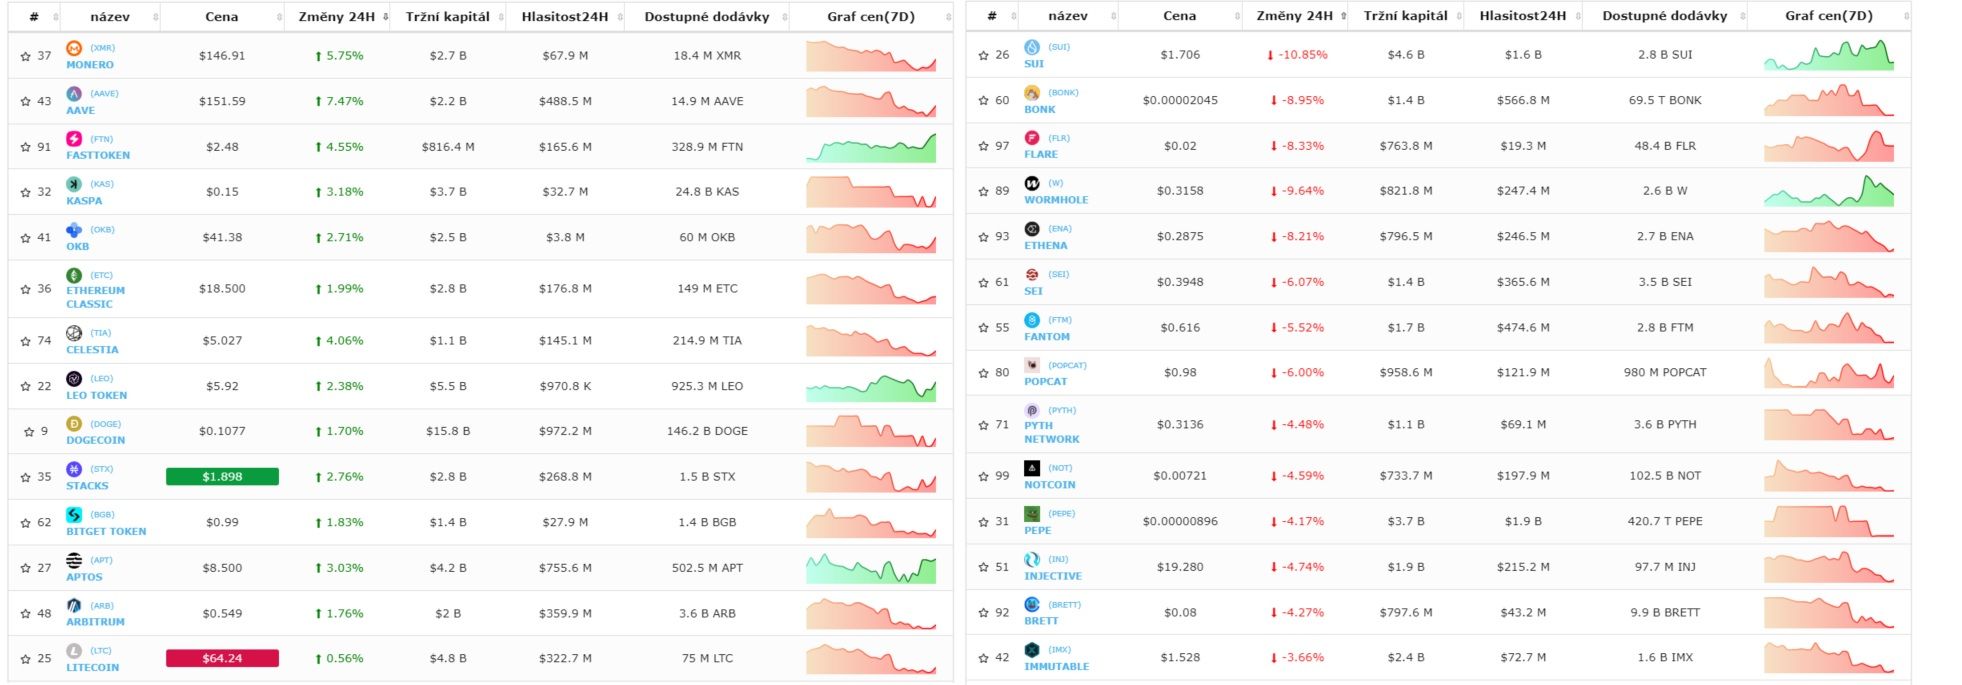The width and height of the screenshot is (1962, 685).
Task: Toggle favorite star for SUI row
Action: (984, 55)
